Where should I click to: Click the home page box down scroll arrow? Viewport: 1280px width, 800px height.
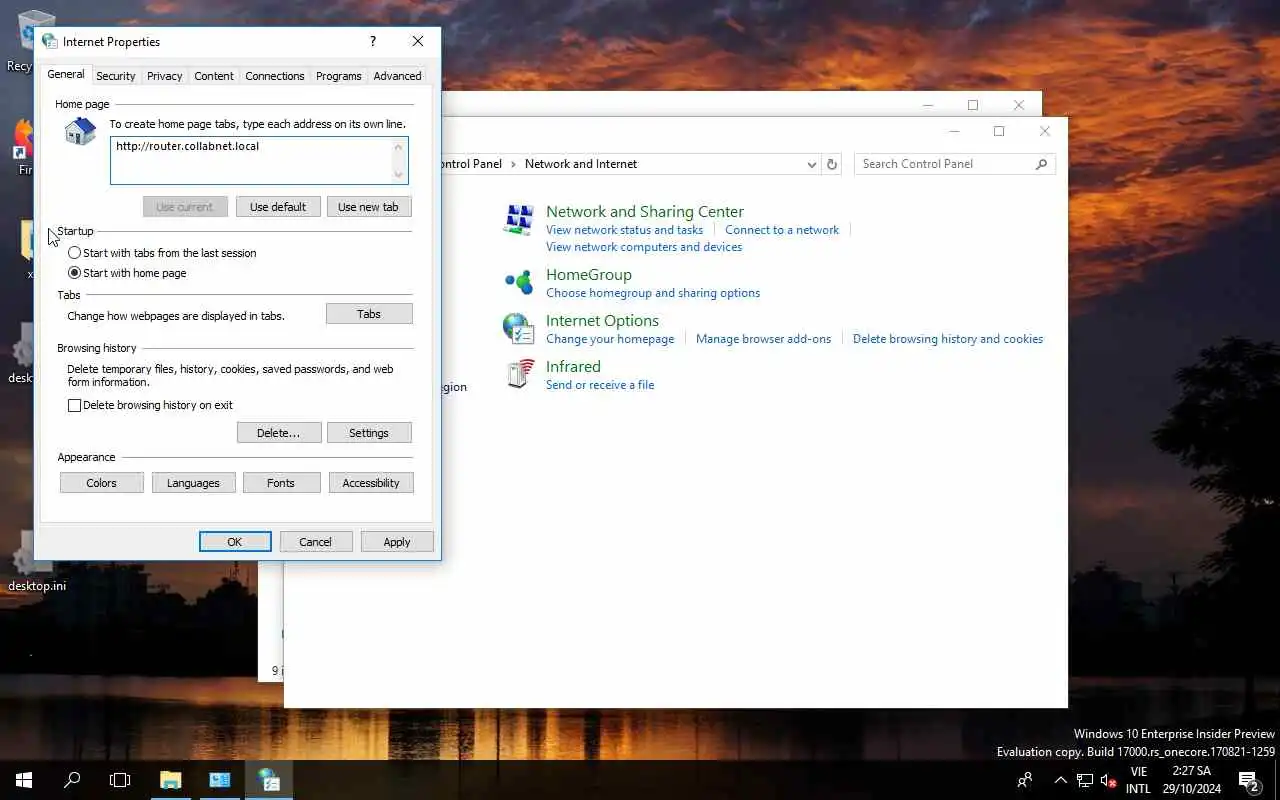[399, 175]
